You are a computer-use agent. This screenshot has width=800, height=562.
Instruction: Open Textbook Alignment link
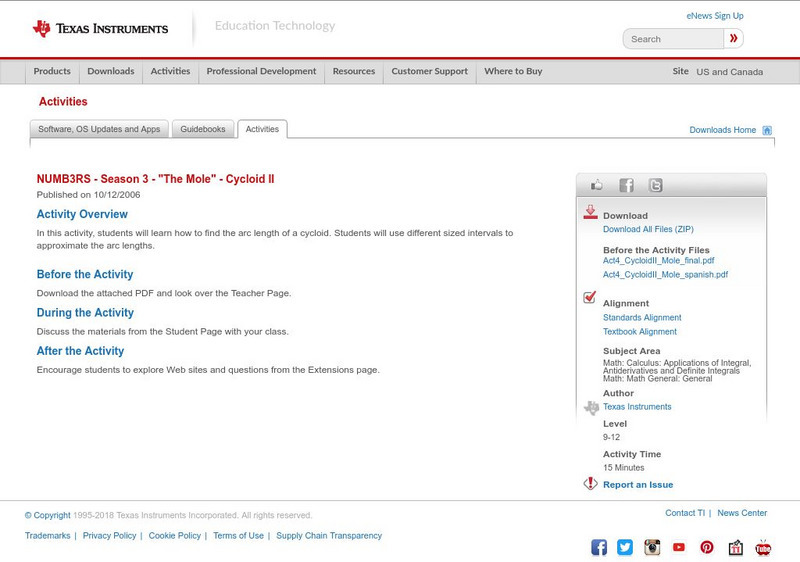[640, 331]
